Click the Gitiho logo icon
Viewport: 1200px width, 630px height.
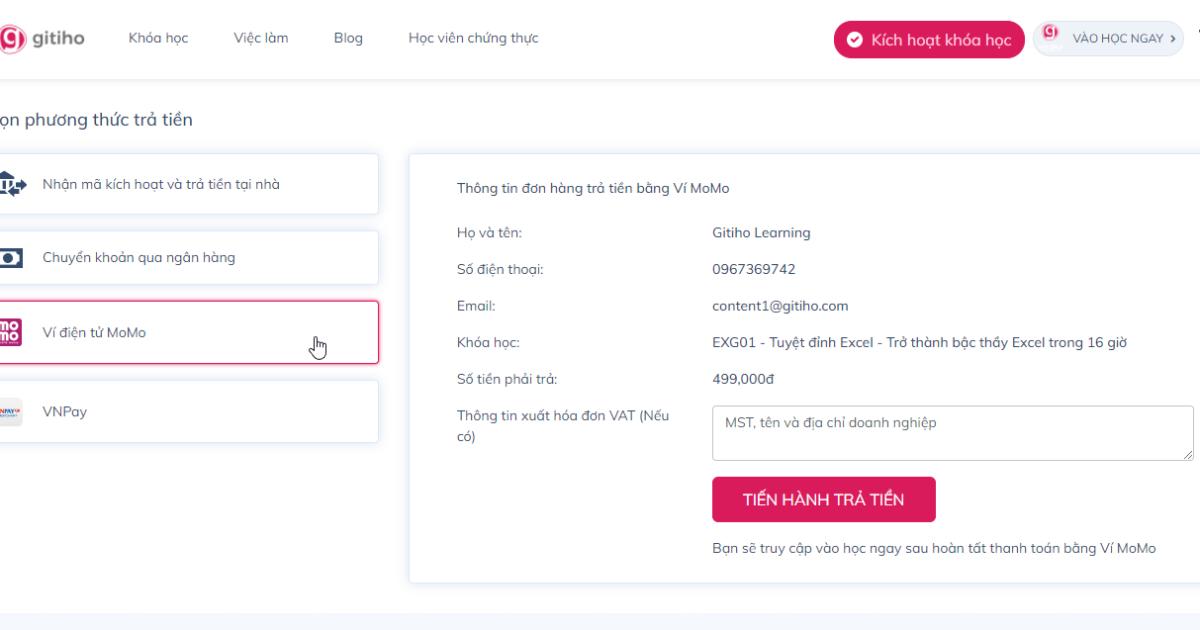pyautogui.click(x=11, y=39)
